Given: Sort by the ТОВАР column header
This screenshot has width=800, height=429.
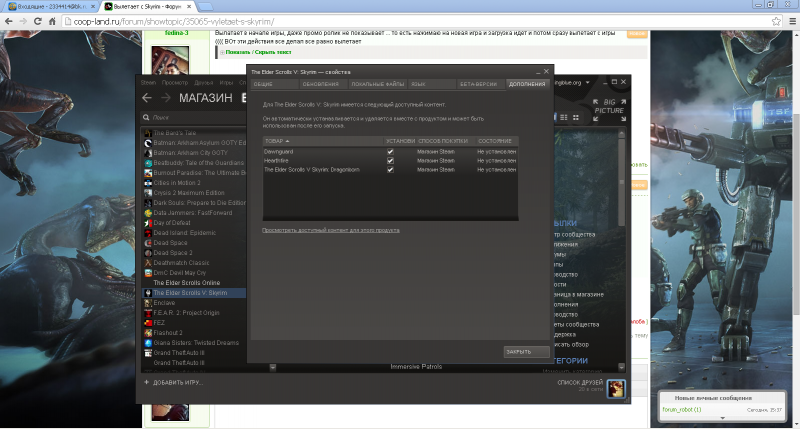Looking at the screenshot, I should [323, 141].
